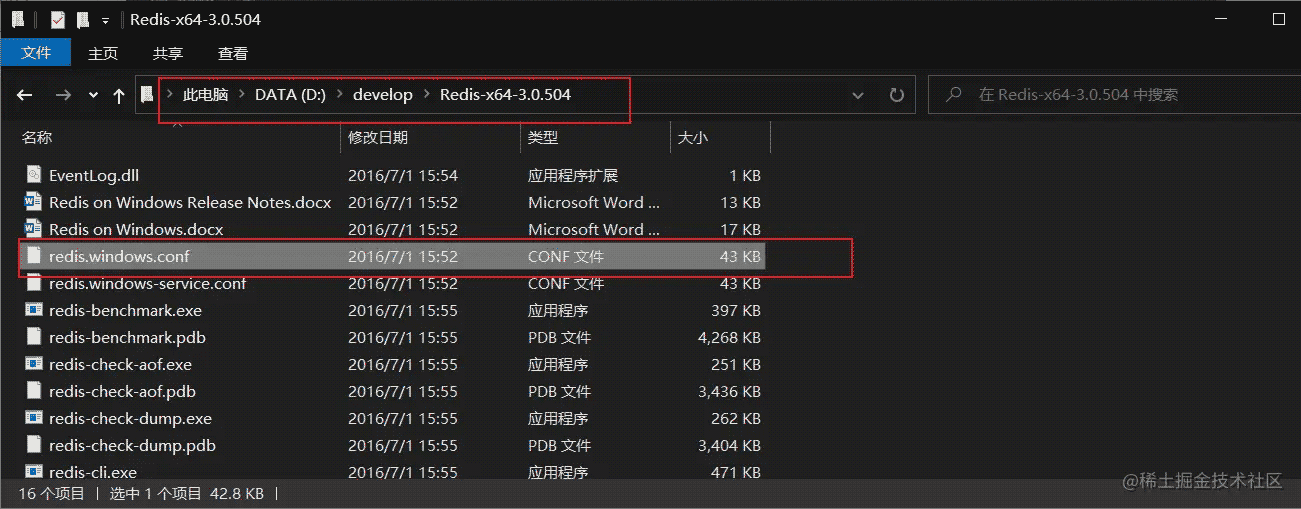Select Redis on Windows.docx Word icon

click(34, 229)
